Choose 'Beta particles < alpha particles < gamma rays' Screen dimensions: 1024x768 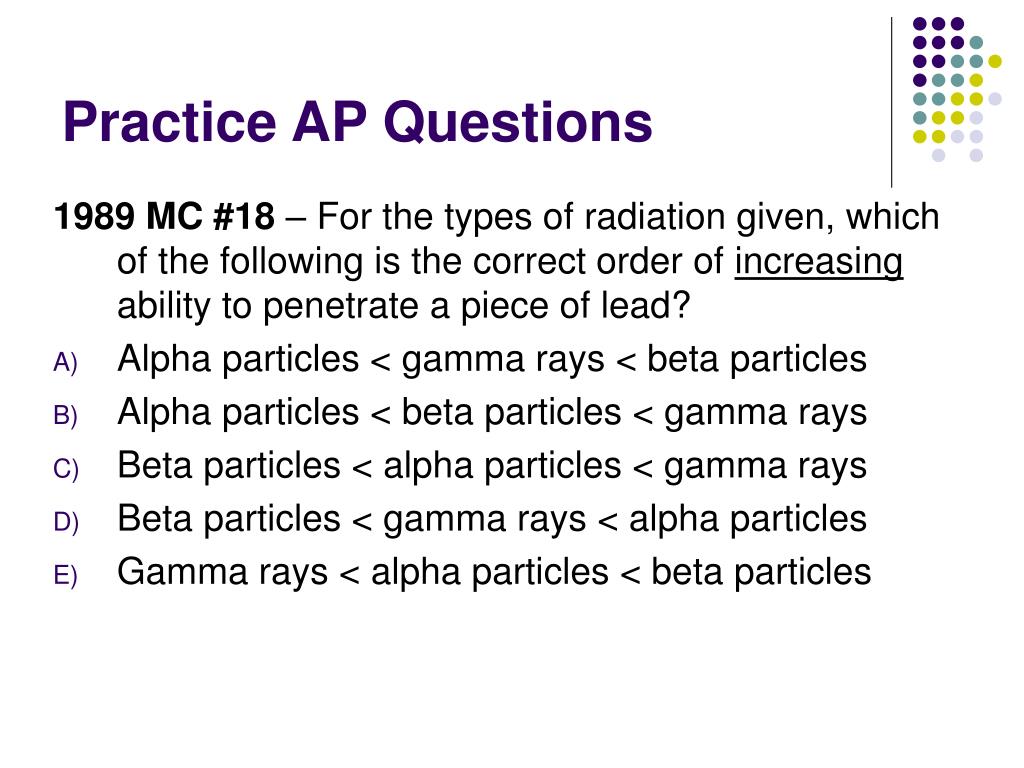click(x=492, y=467)
